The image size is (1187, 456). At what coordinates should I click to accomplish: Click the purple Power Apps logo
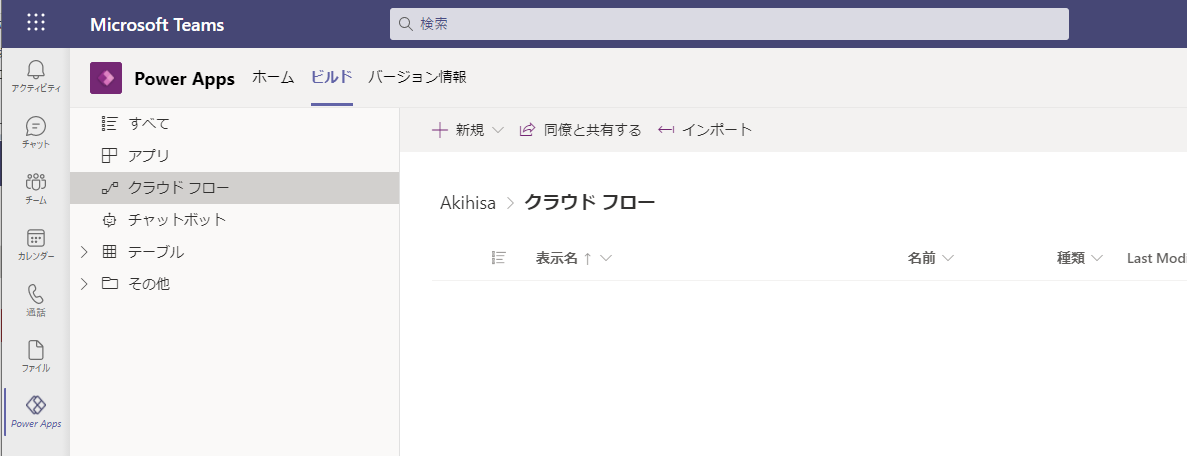[106, 78]
